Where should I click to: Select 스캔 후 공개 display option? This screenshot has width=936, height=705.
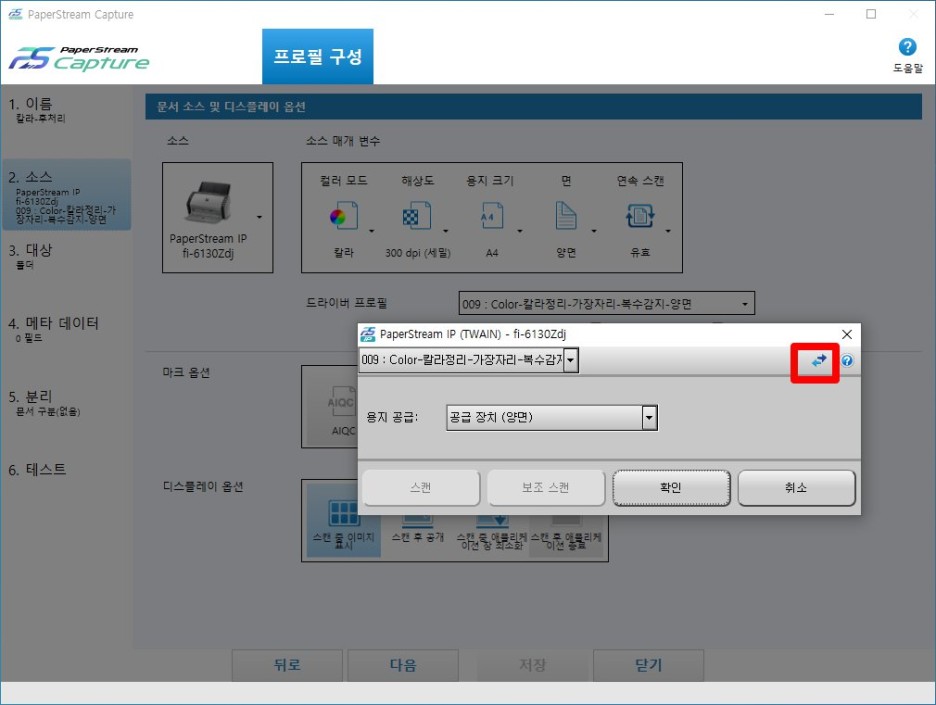coord(418,529)
